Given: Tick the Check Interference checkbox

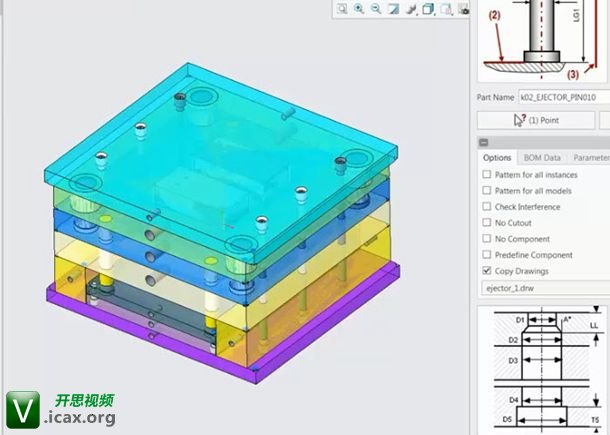Looking at the screenshot, I should coord(487,207).
